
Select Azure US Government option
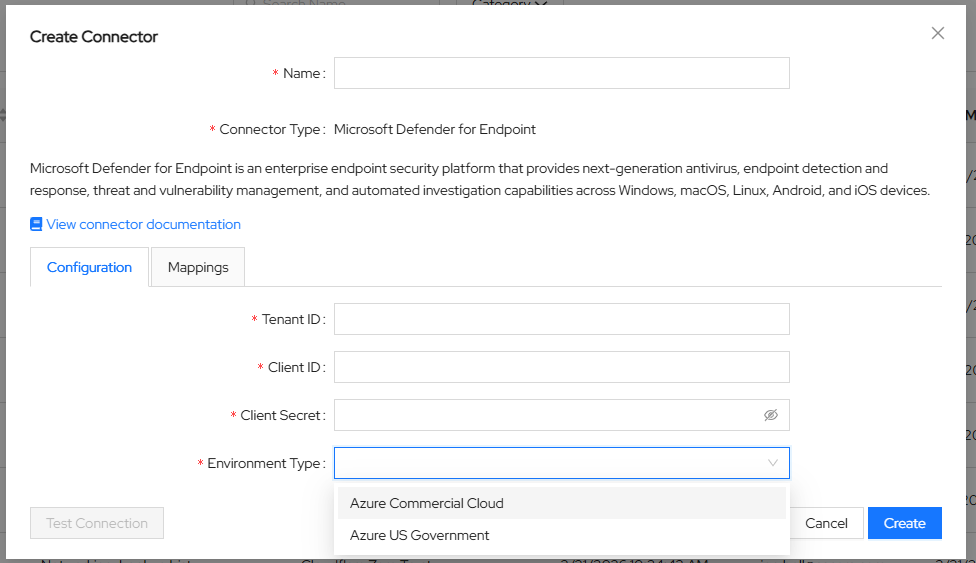click(561, 535)
